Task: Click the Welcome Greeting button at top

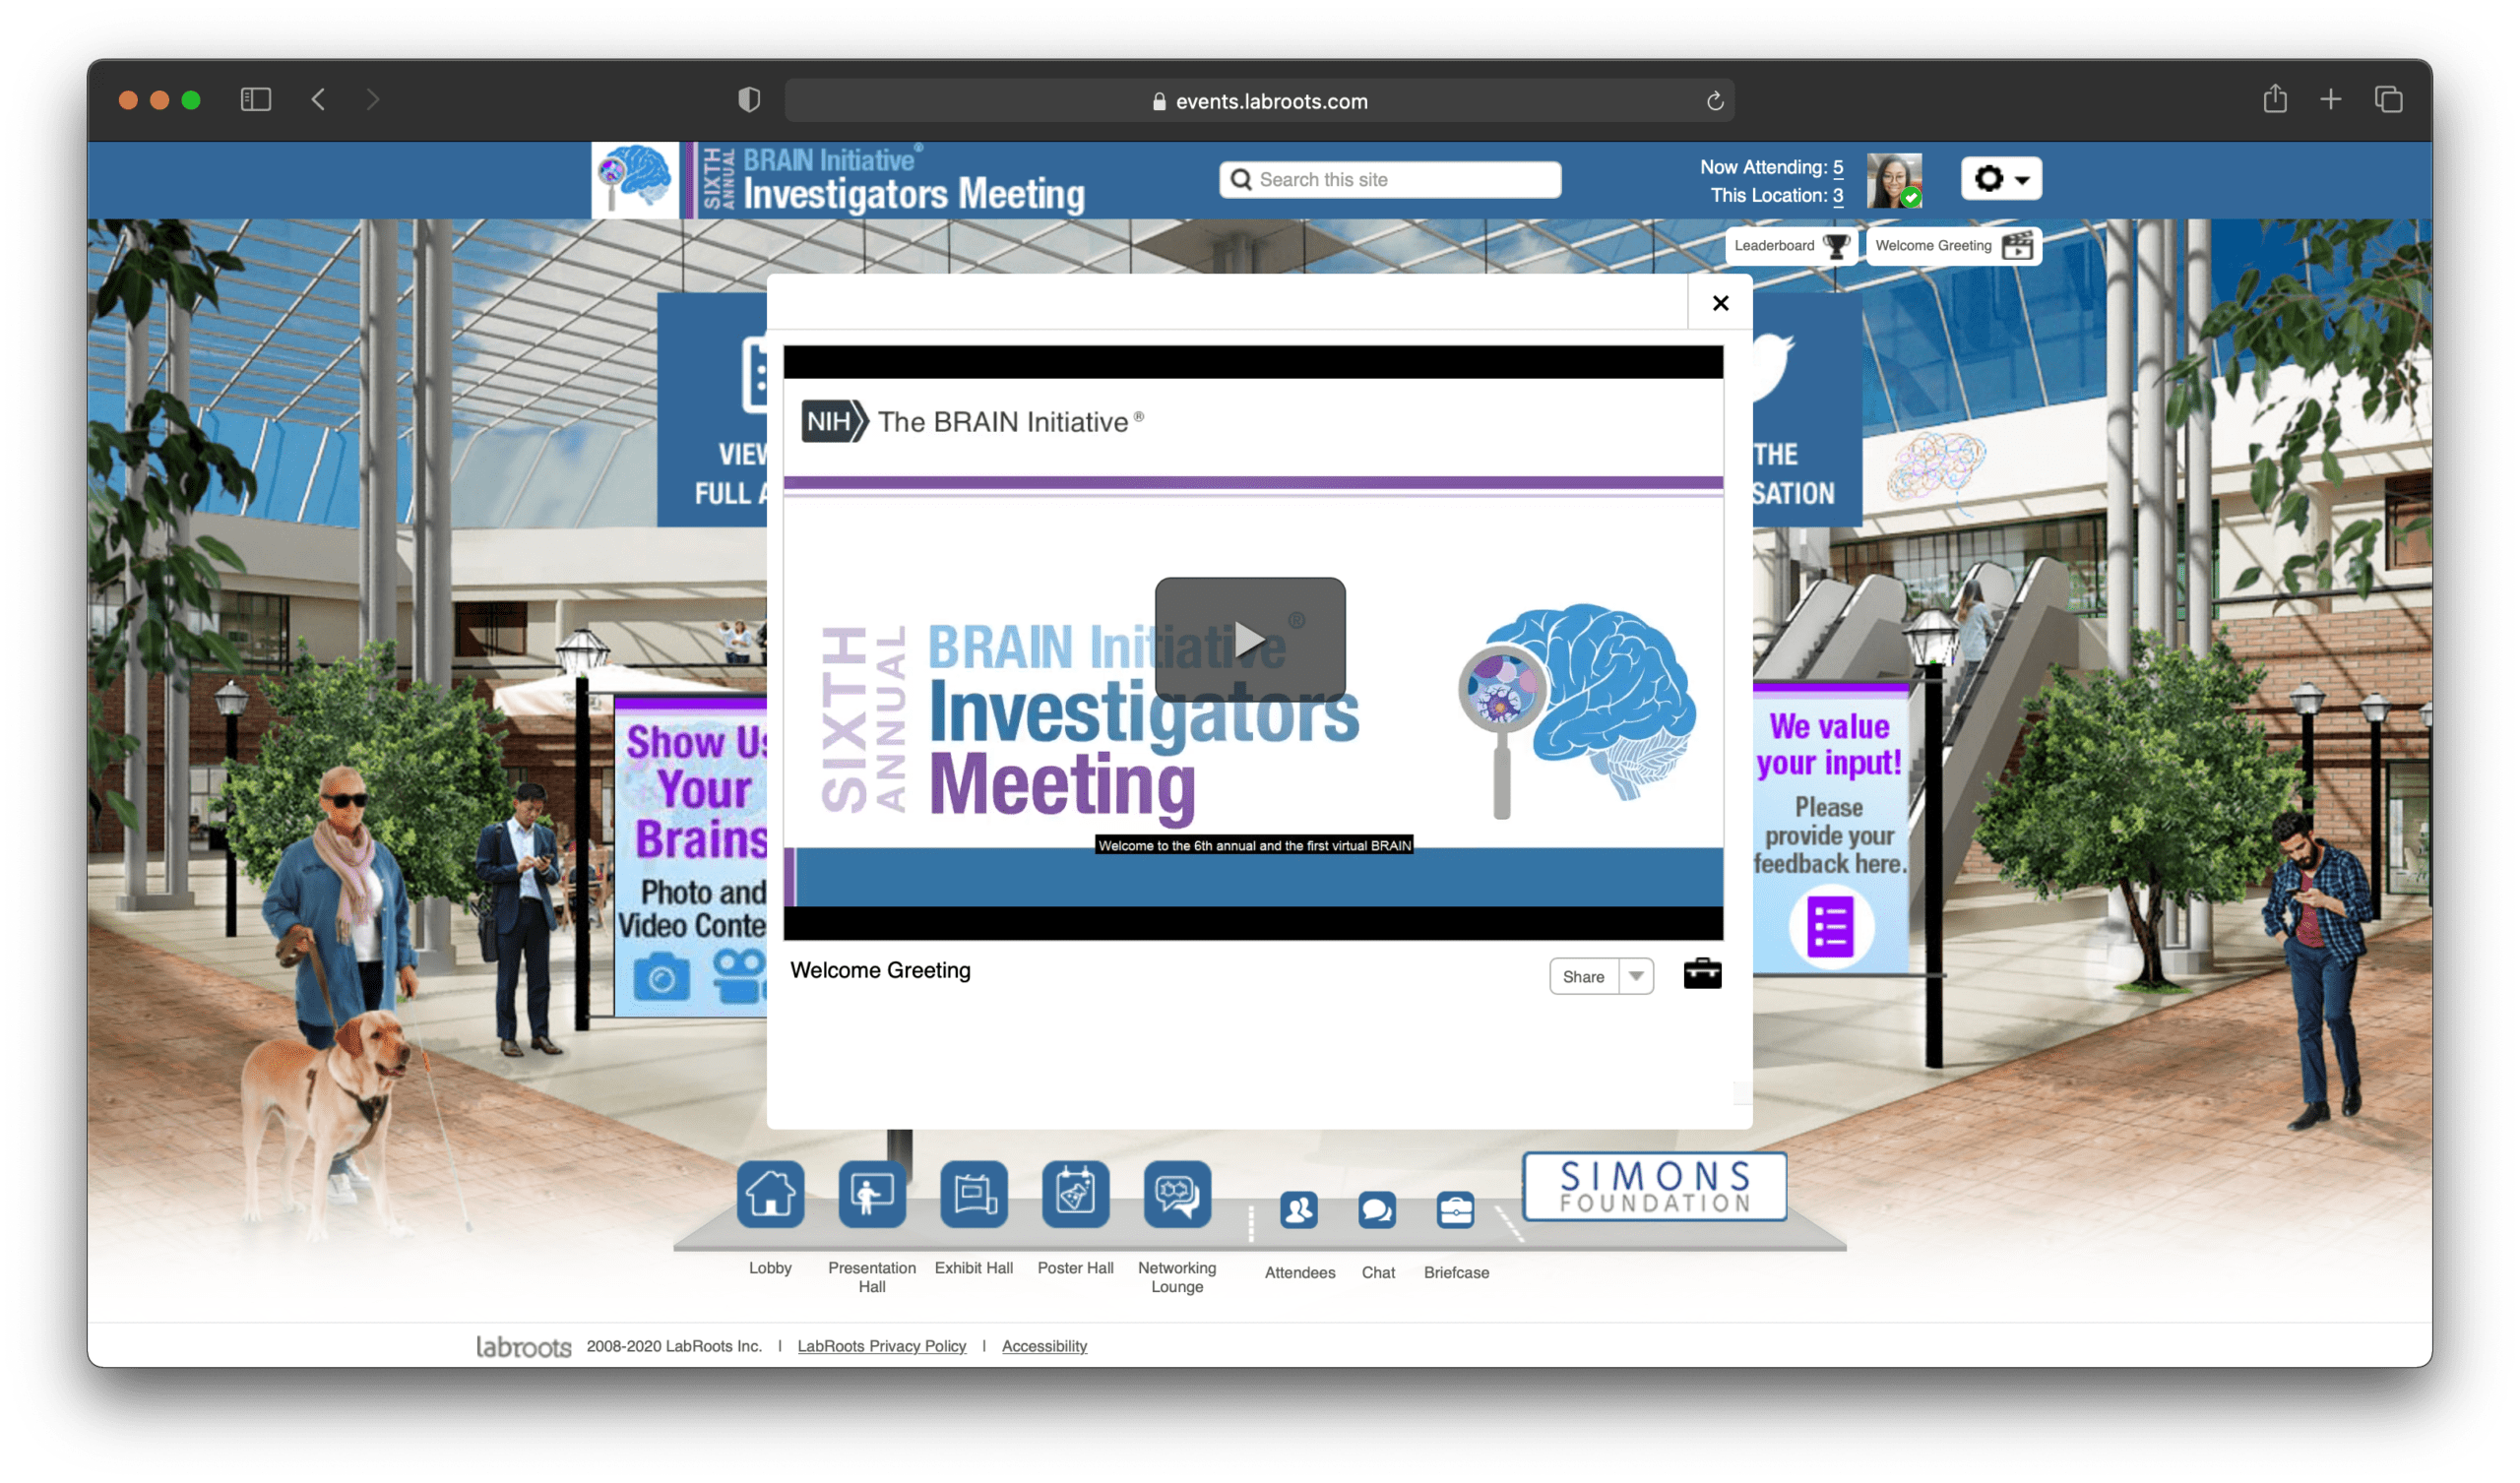Action: coord(1952,245)
